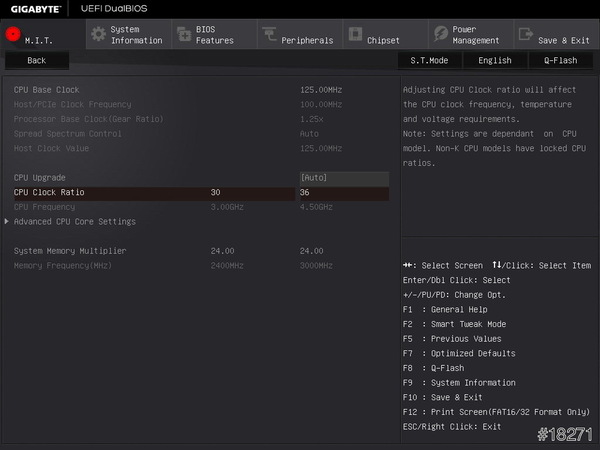Image resolution: width=600 pixels, height=450 pixels.
Task: Launch the Q-Flash utility button
Action: 560,60
